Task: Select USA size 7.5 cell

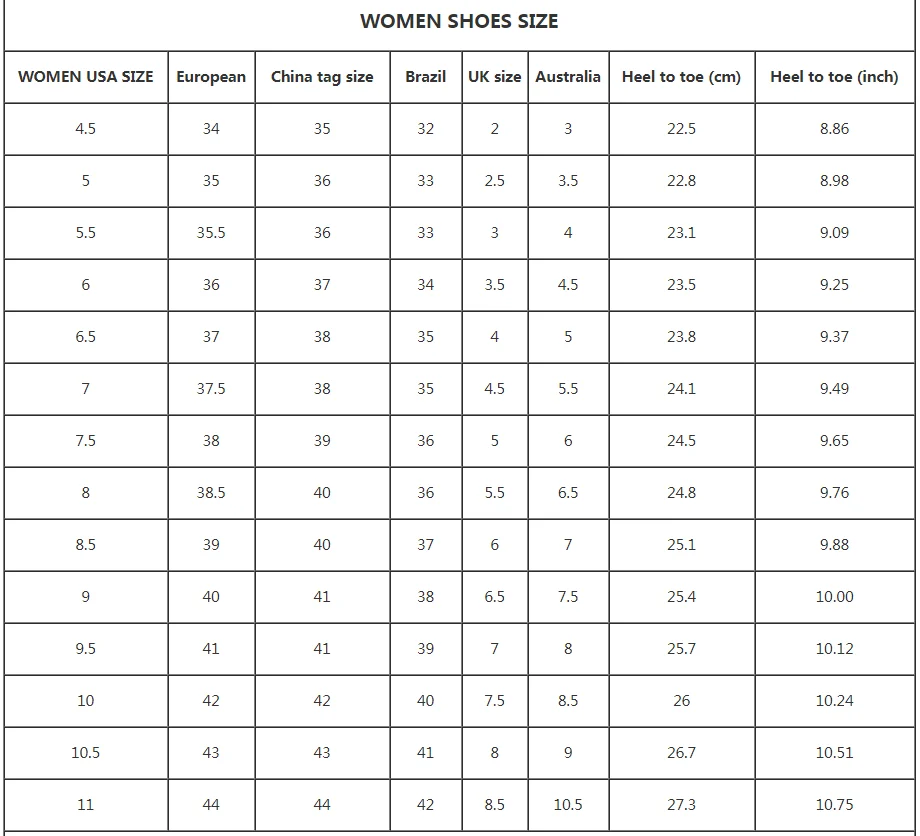Action: click(86, 441)
